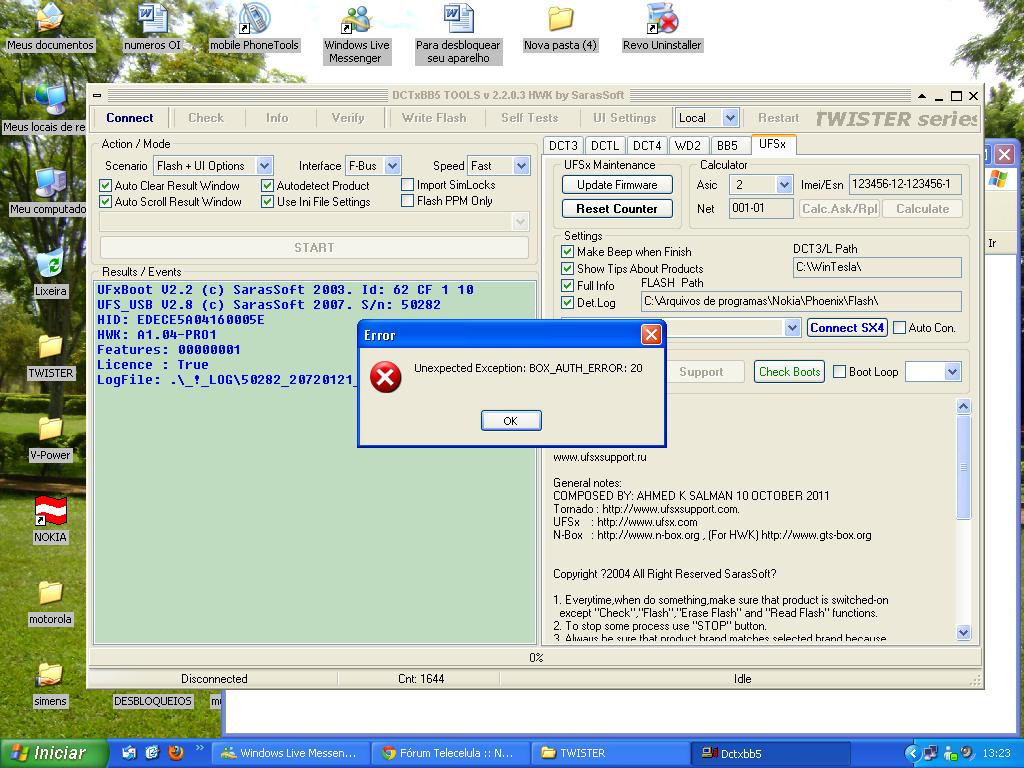Image resolution: width=1024 pixels, height=768 pixels.
Task: Open the simens desktop folder
Action: pyautogui.click(x=50, y=684)
